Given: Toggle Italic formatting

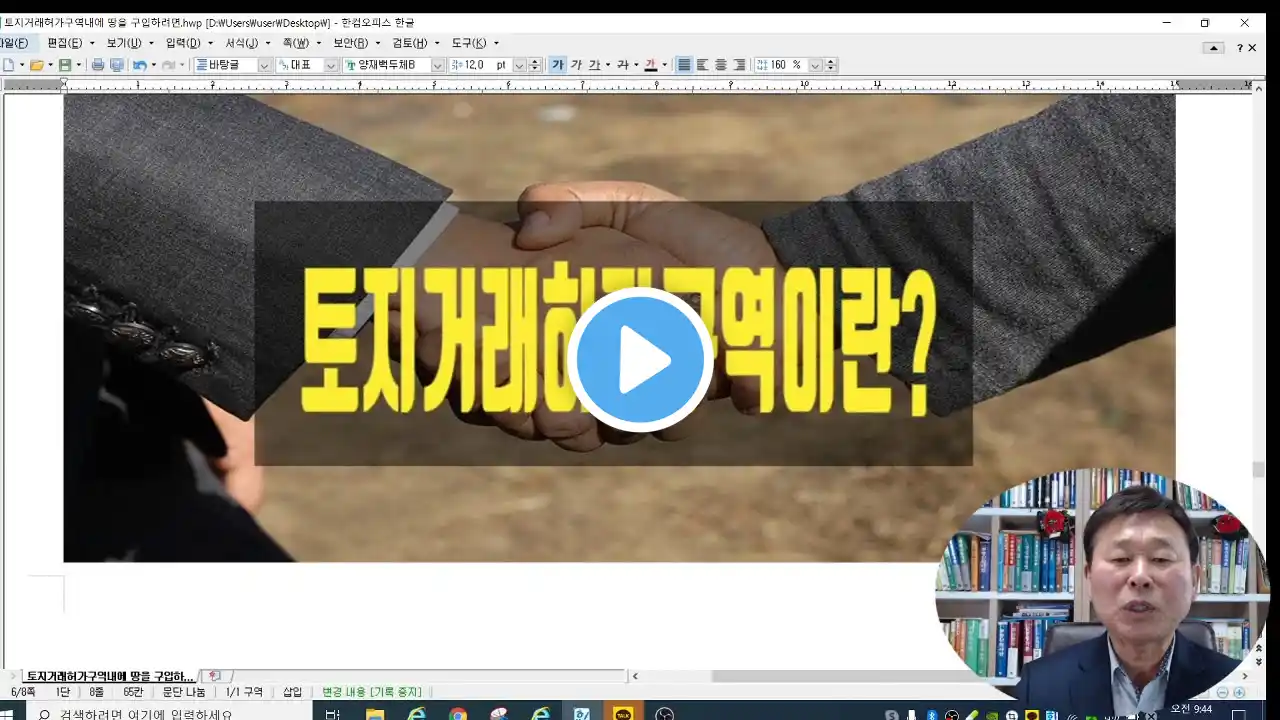Looking at the screenshot, I should point(576,65).
